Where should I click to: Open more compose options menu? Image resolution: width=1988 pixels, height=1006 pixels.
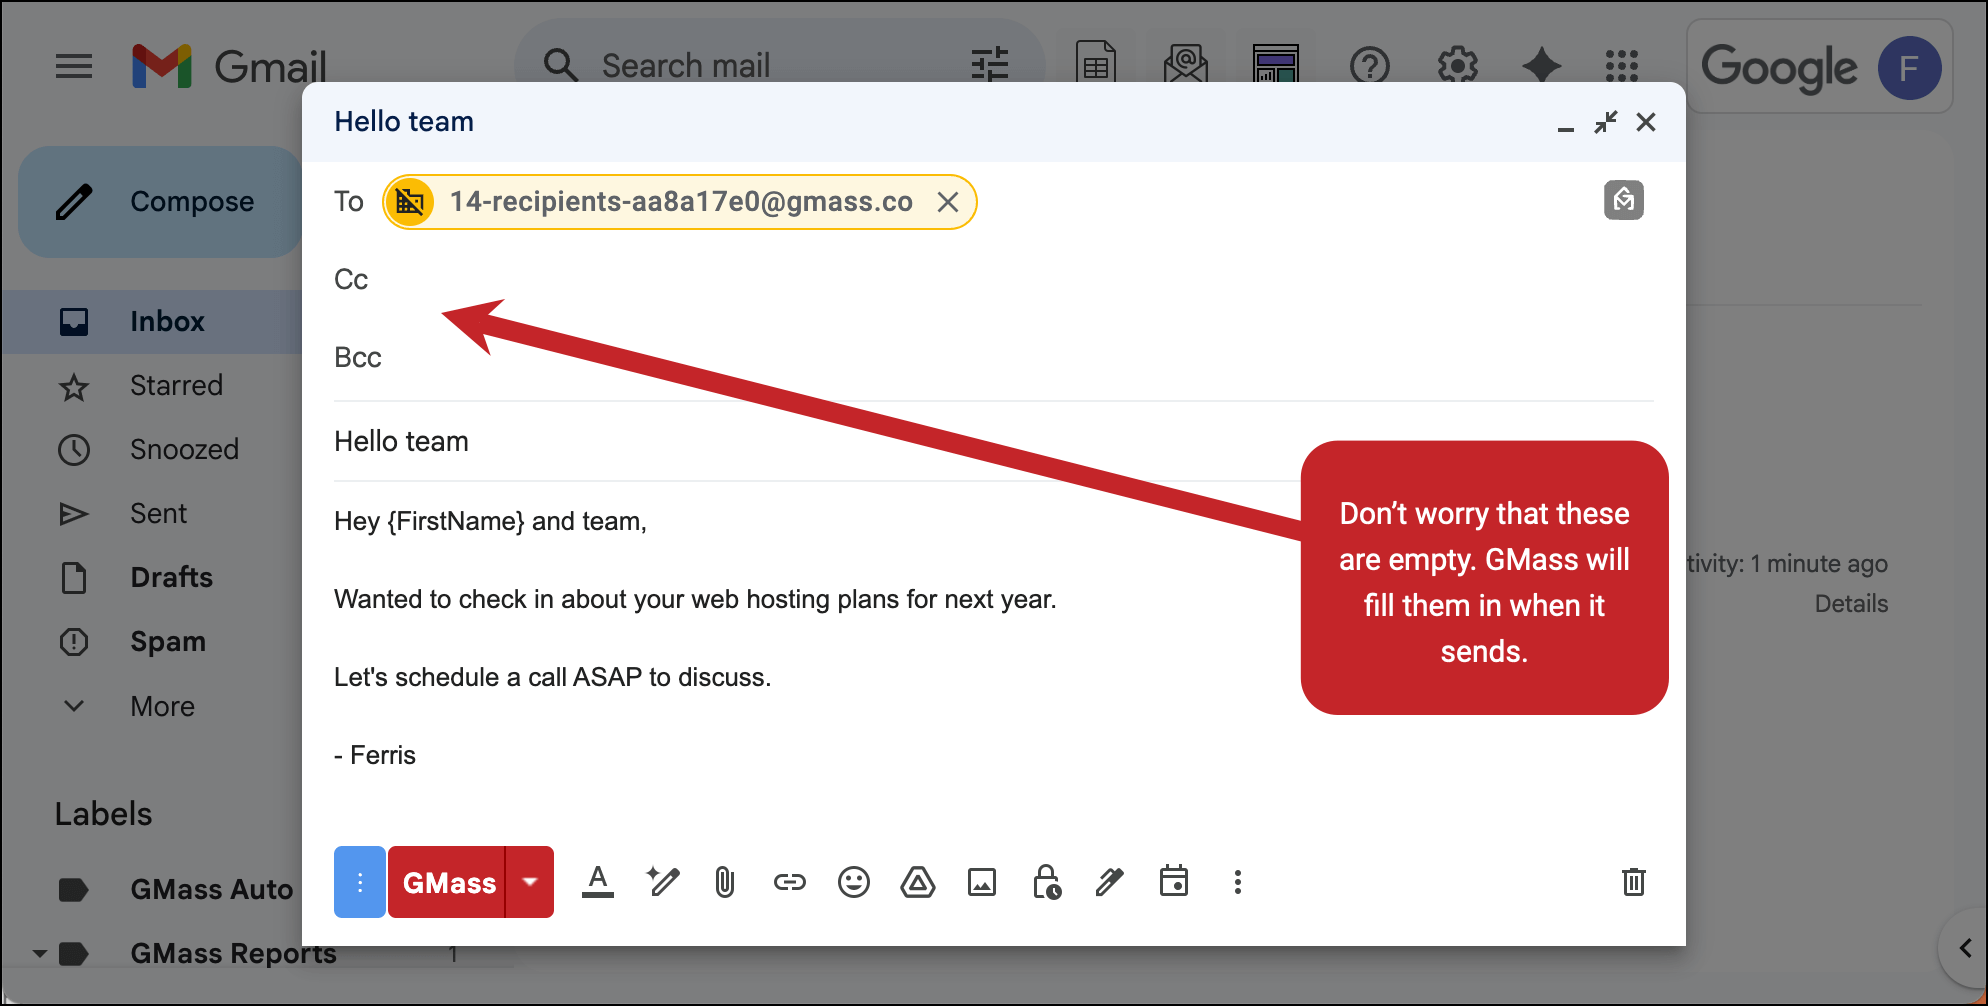click(x=1237, y=882)
